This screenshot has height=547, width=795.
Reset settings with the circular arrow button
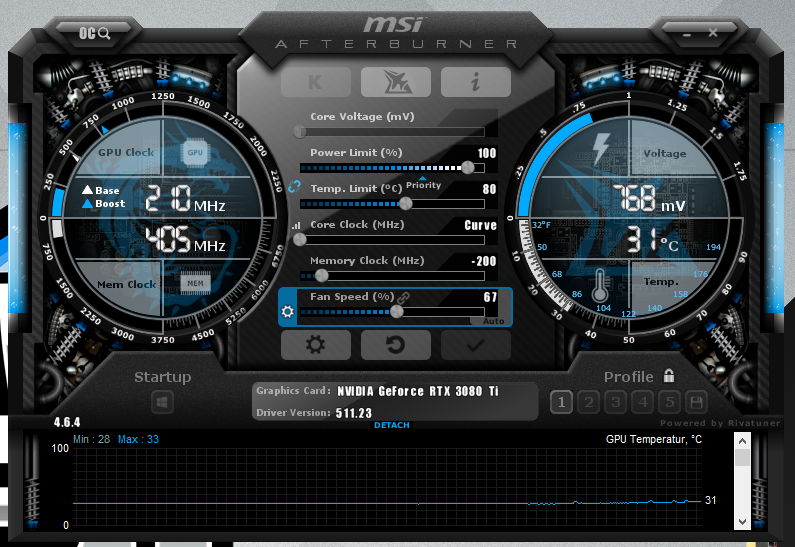[x=396, y=345]
